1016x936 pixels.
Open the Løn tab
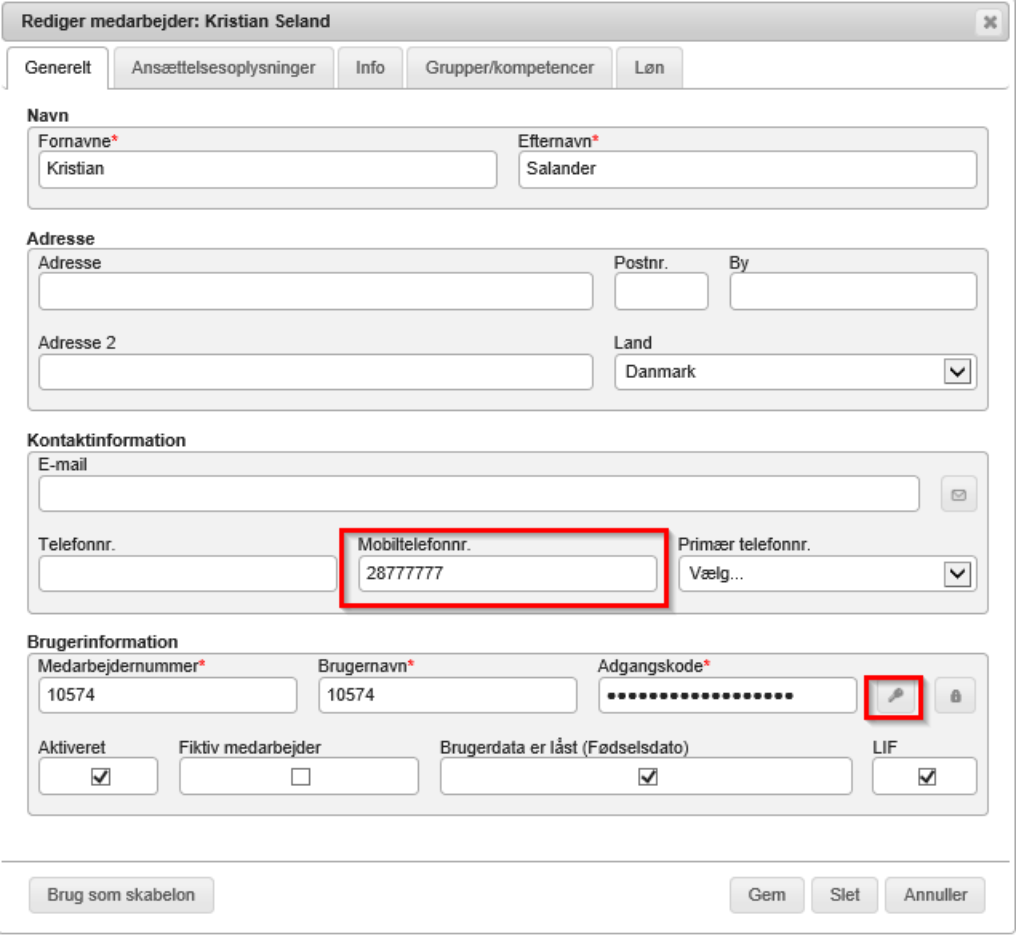pyautogui.click(x=649, y=68)
